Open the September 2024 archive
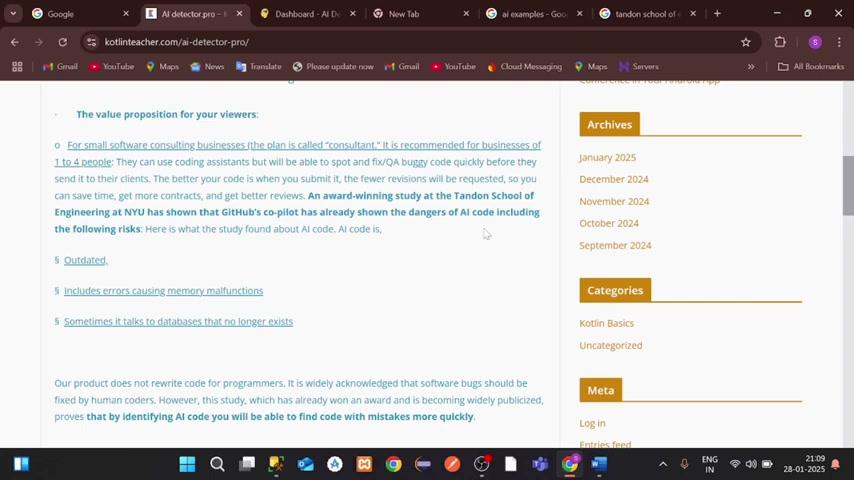The height and width of the screenshot is (480, 854). (x=615, y=246)
